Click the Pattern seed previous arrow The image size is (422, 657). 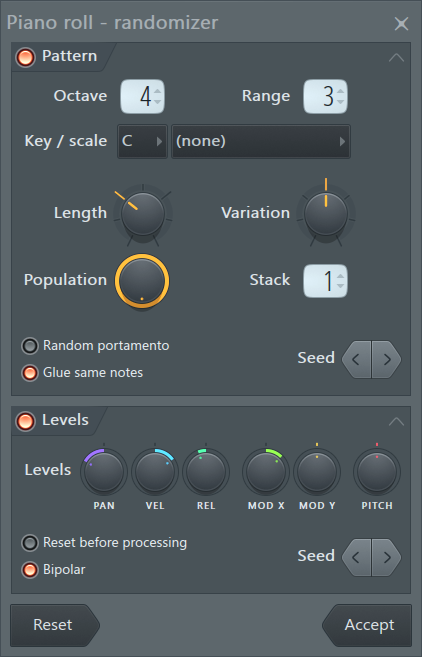tap(357, 359)
